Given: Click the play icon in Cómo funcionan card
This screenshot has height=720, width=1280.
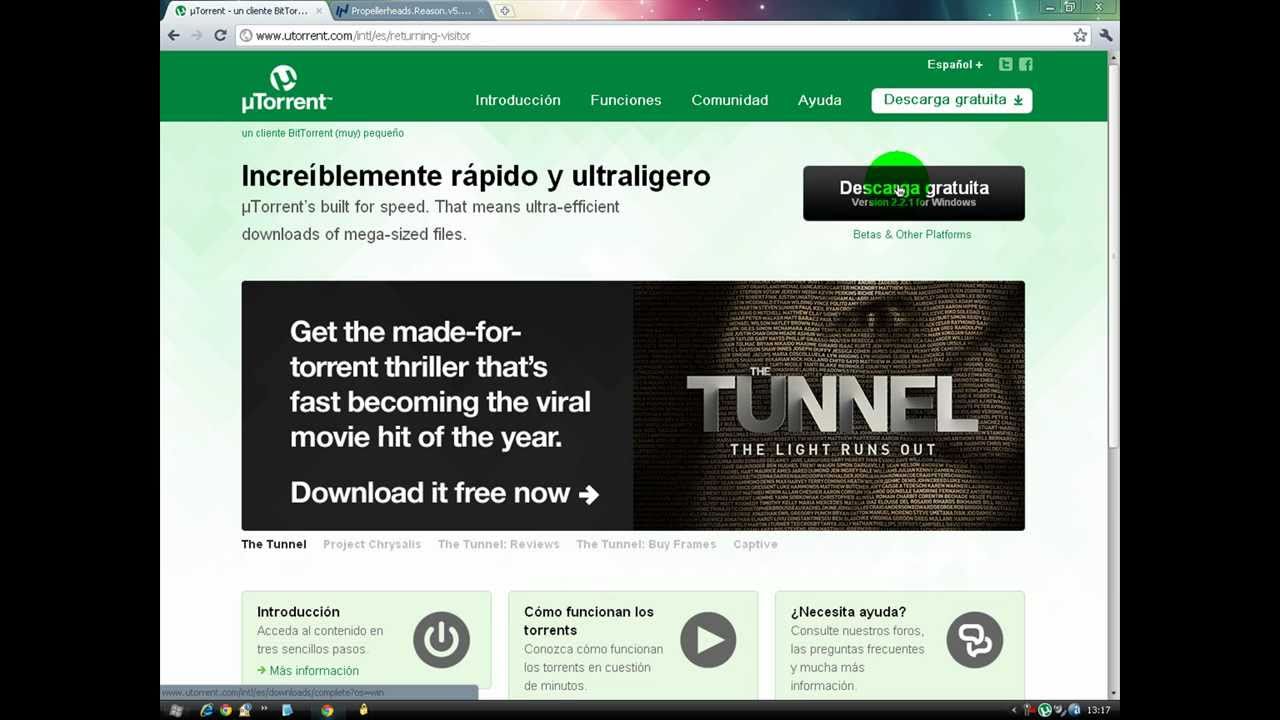Looking at the screenshot, I should 708,640.
